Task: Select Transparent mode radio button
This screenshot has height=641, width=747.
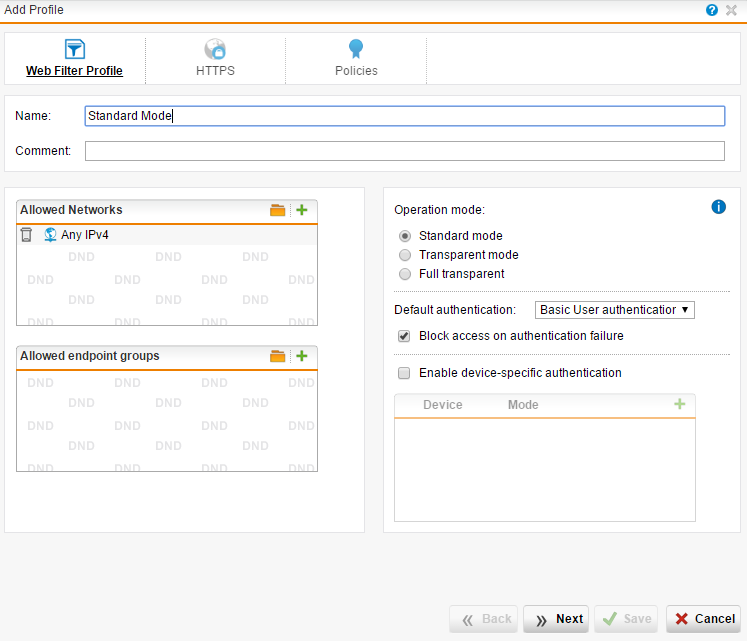Action: [x=405, y=255]
